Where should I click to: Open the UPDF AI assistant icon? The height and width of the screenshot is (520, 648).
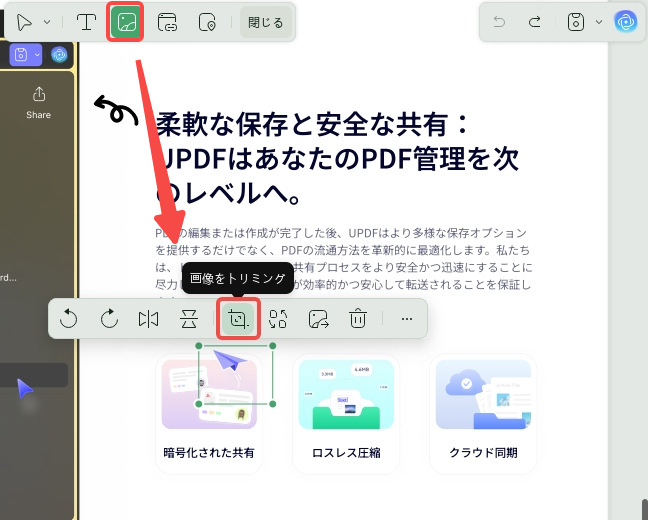click(626, 21)
